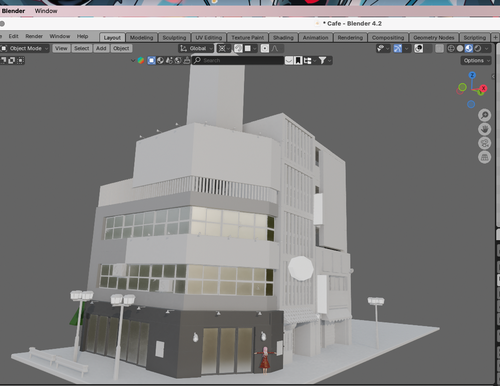
Task: Open the Global transform orientation dropdown
Action: [x=196, y=49]
